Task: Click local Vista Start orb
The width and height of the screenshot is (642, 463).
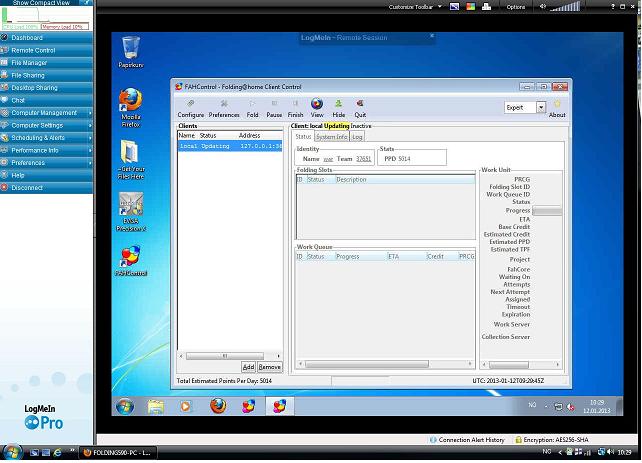Action: 12,452
